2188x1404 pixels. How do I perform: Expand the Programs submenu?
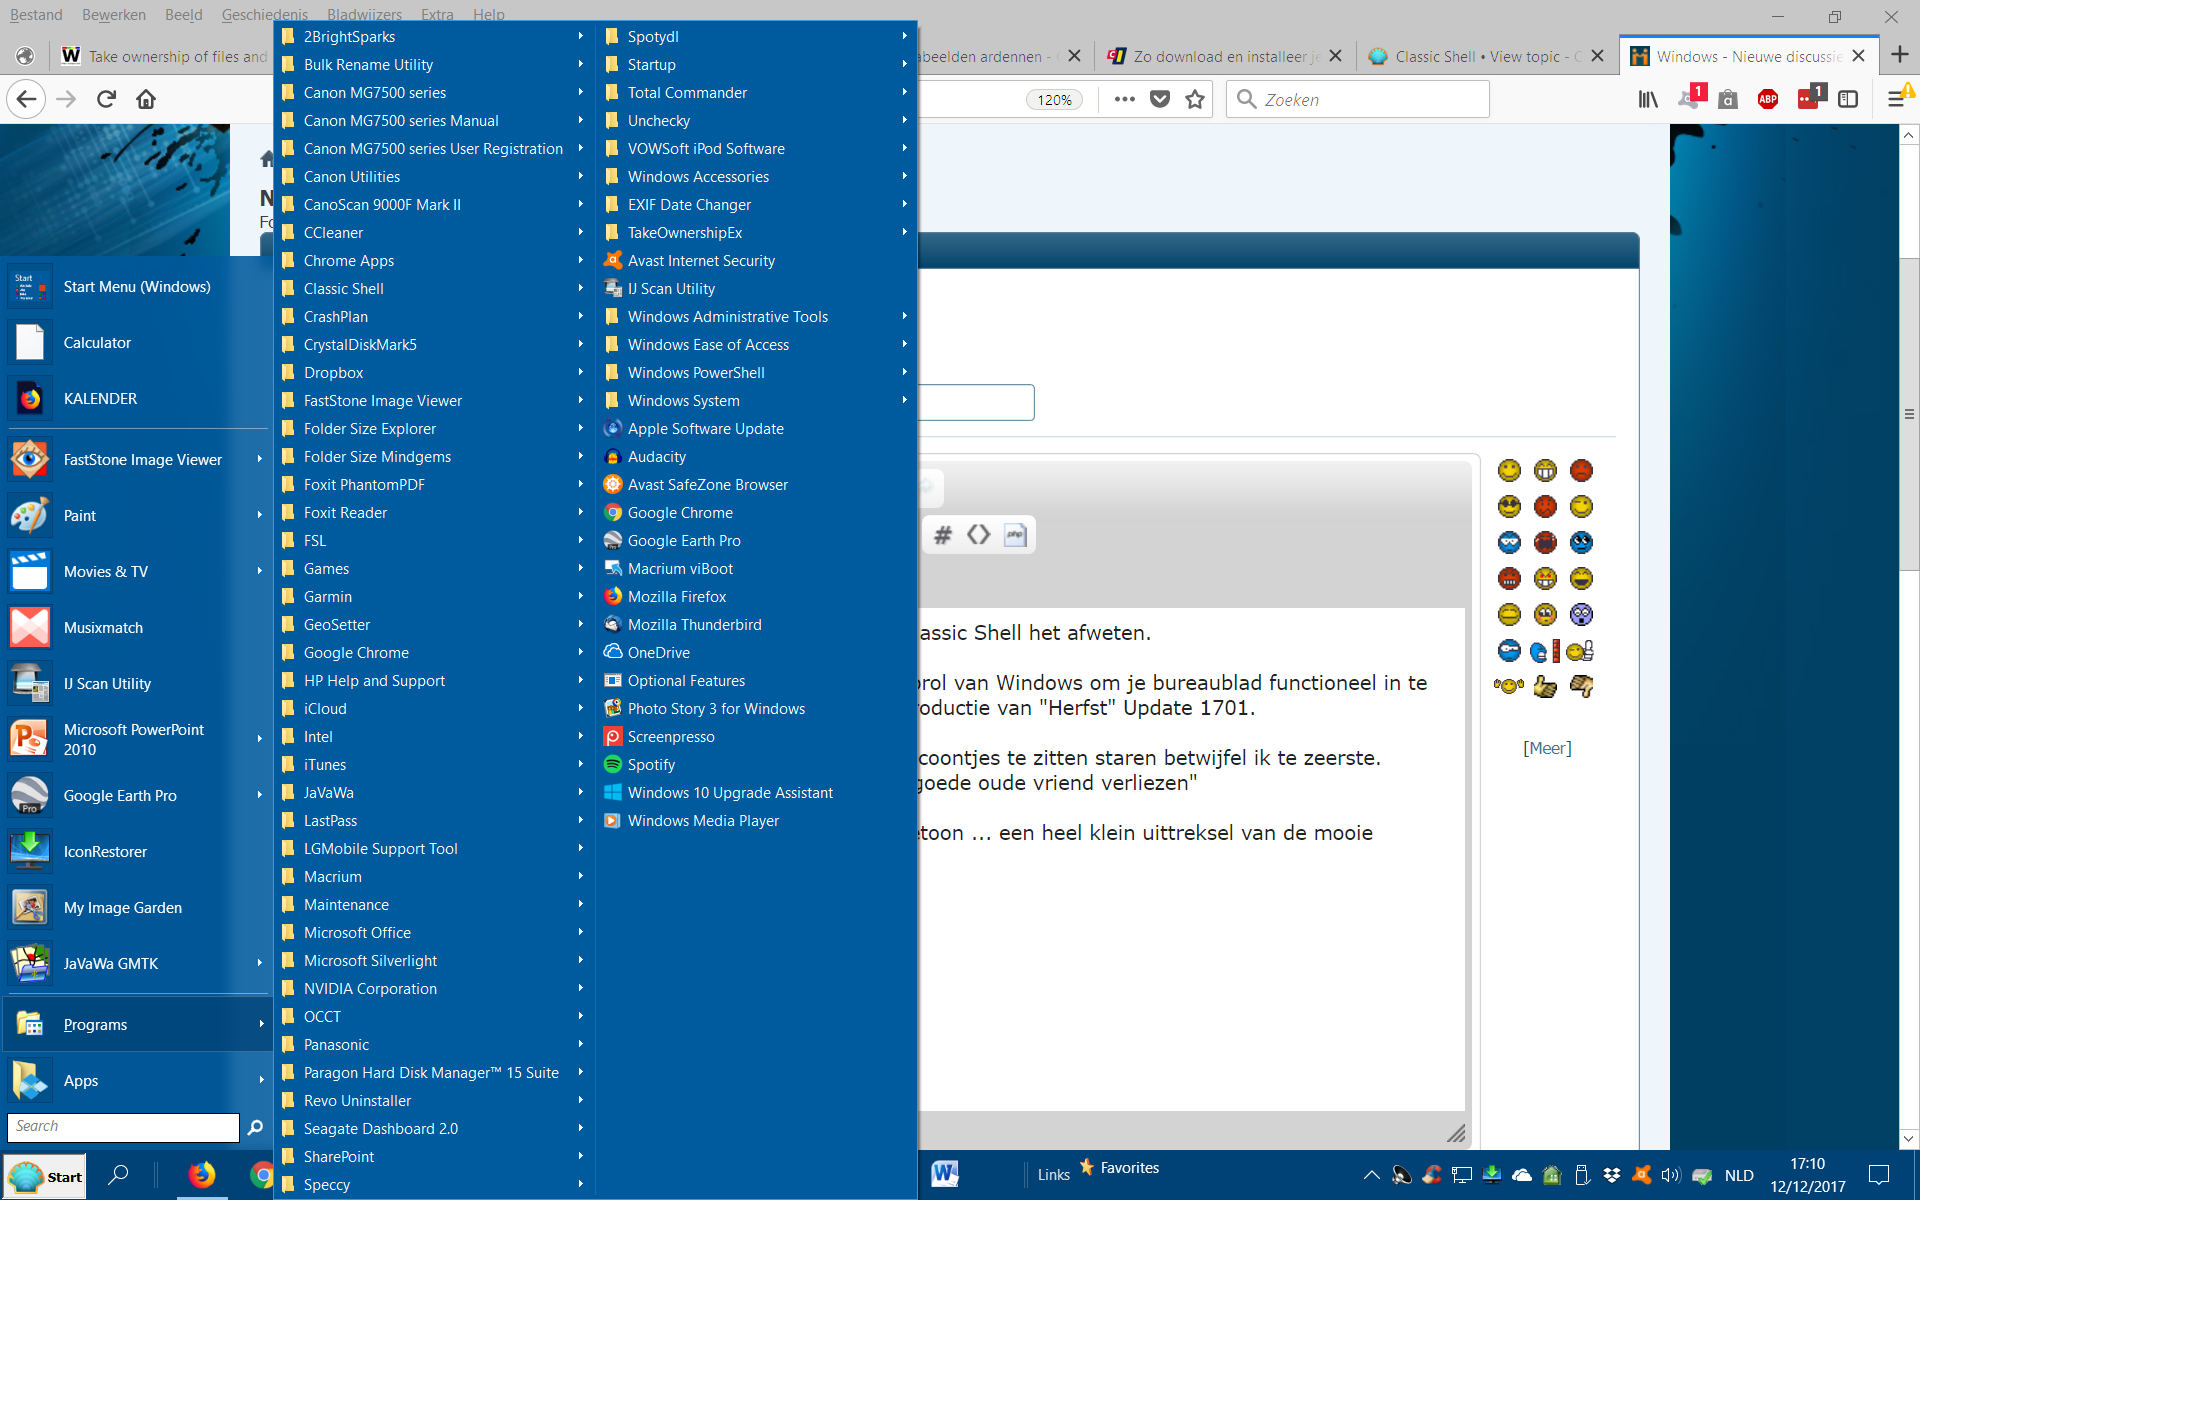click(137, 1025)
